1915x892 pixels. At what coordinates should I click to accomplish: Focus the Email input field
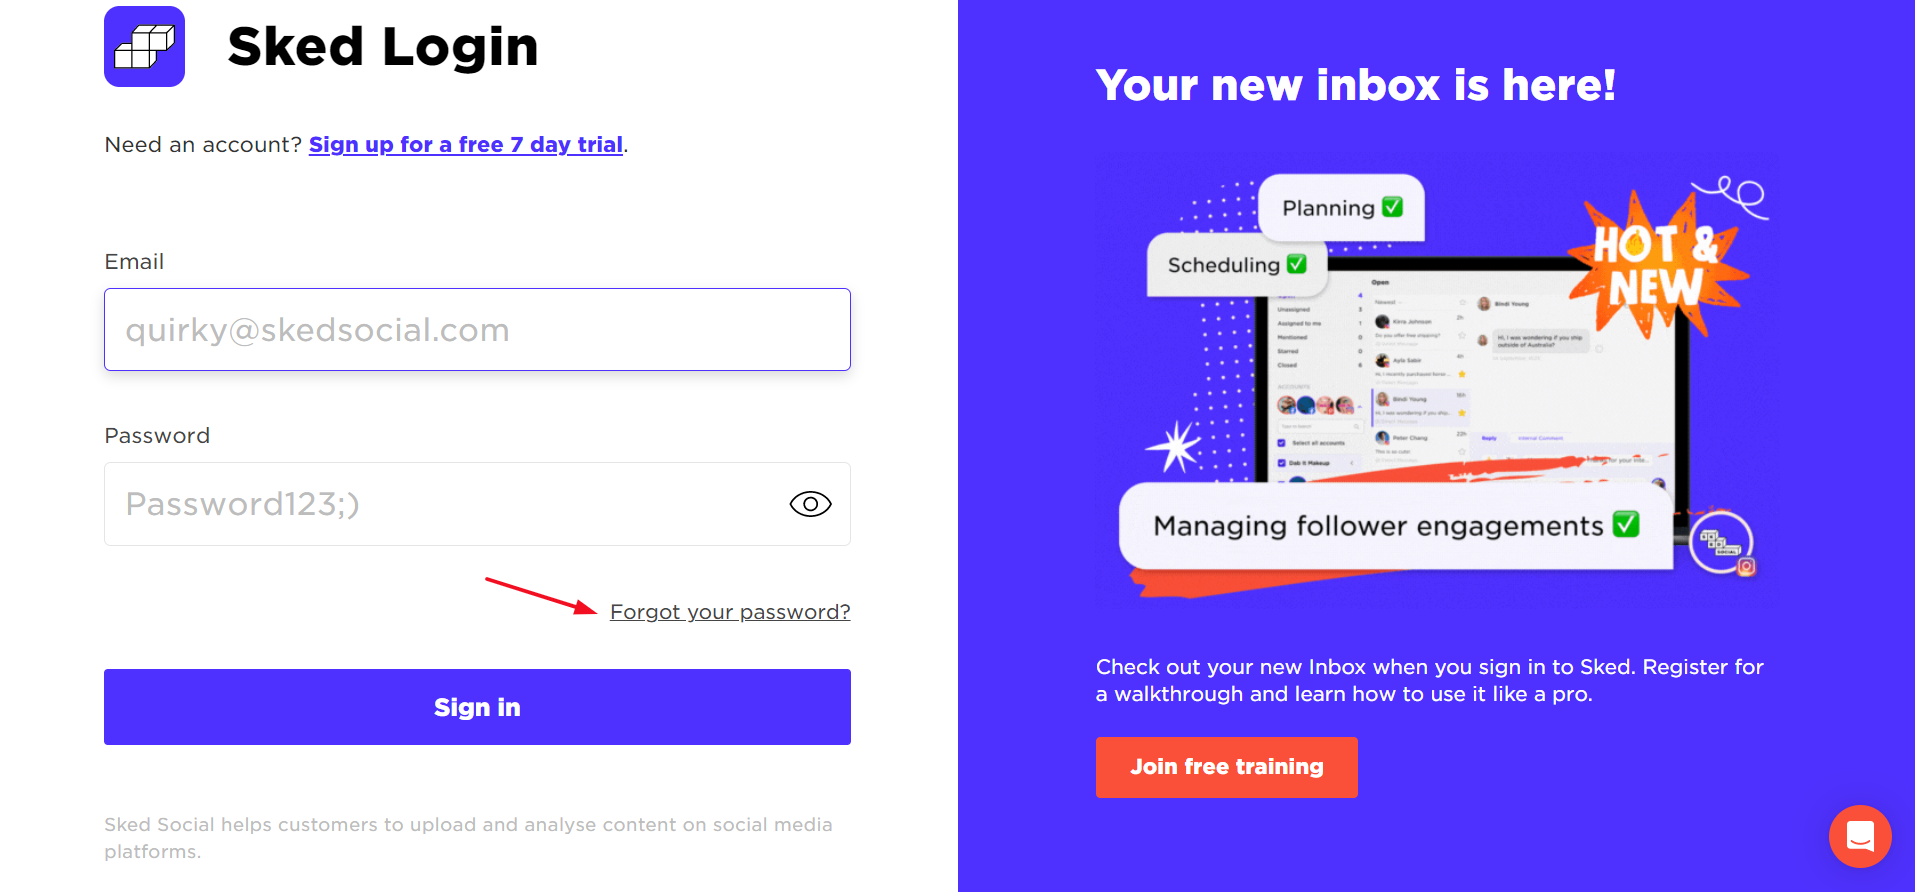click(x=477, y=330)
